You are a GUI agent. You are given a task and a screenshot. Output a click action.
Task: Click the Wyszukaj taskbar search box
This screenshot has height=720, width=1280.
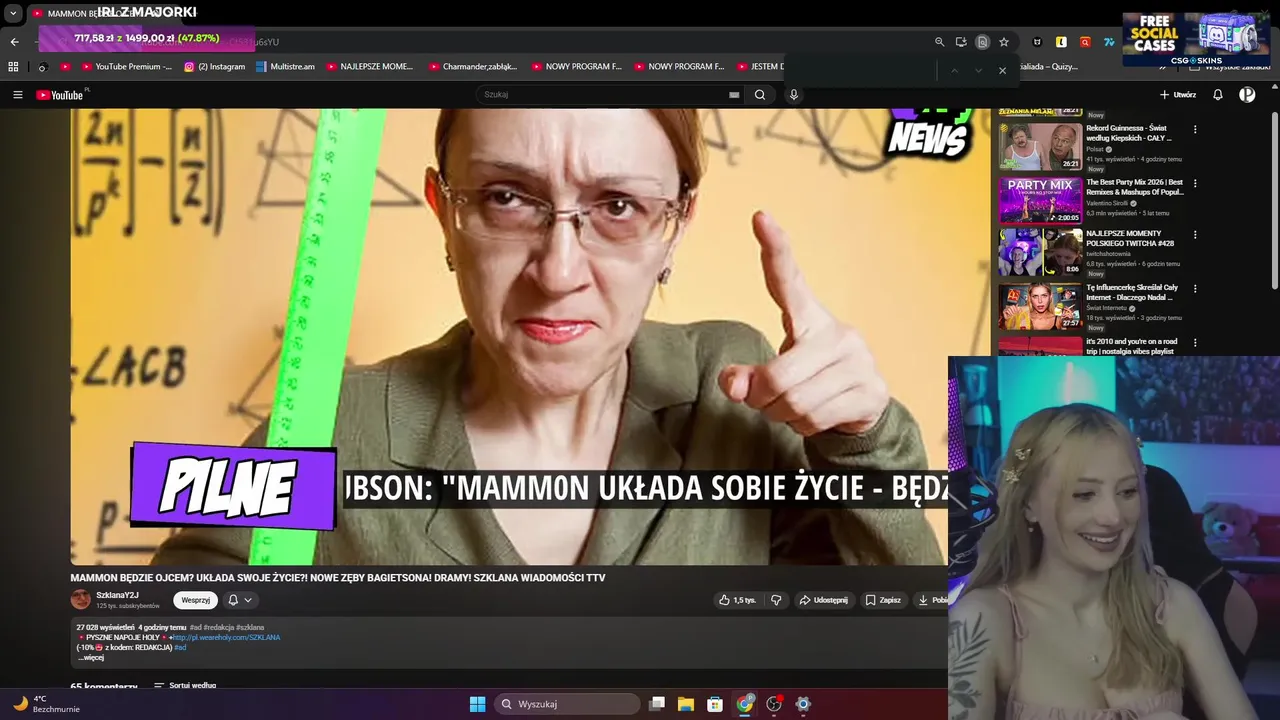click(x=568, y=704)
